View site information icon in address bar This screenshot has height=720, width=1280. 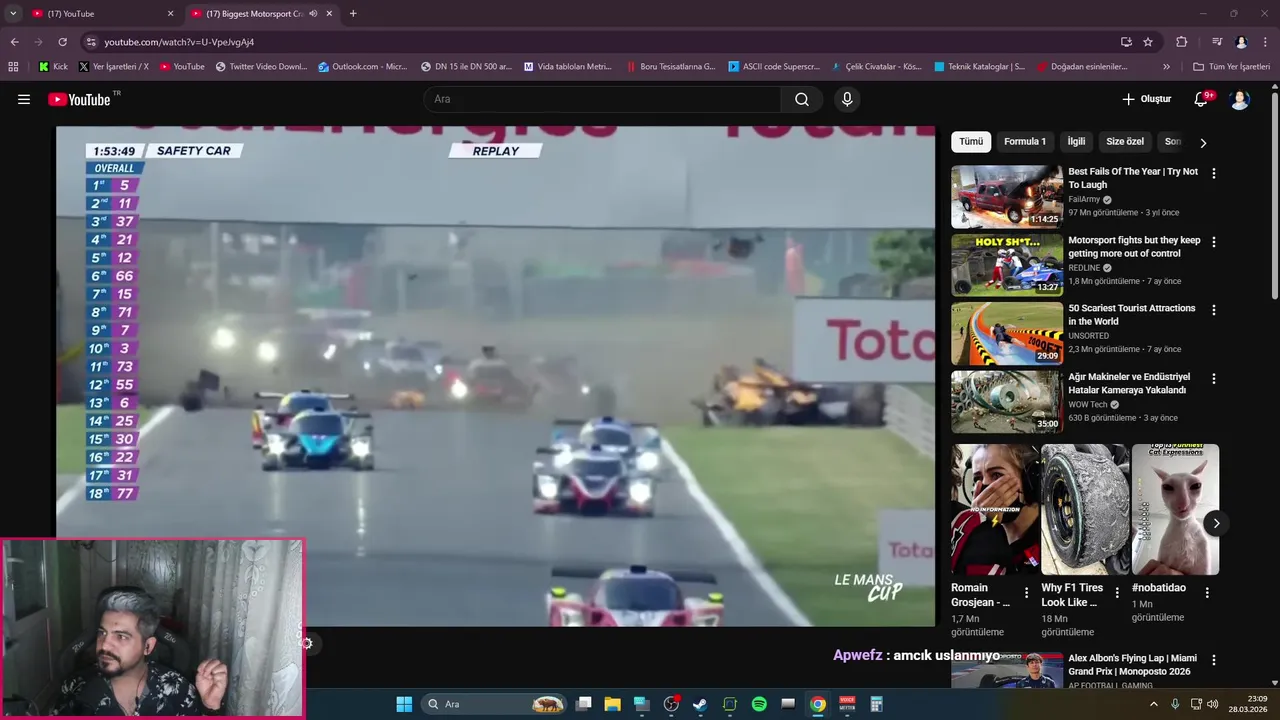[x=91, y=42]
